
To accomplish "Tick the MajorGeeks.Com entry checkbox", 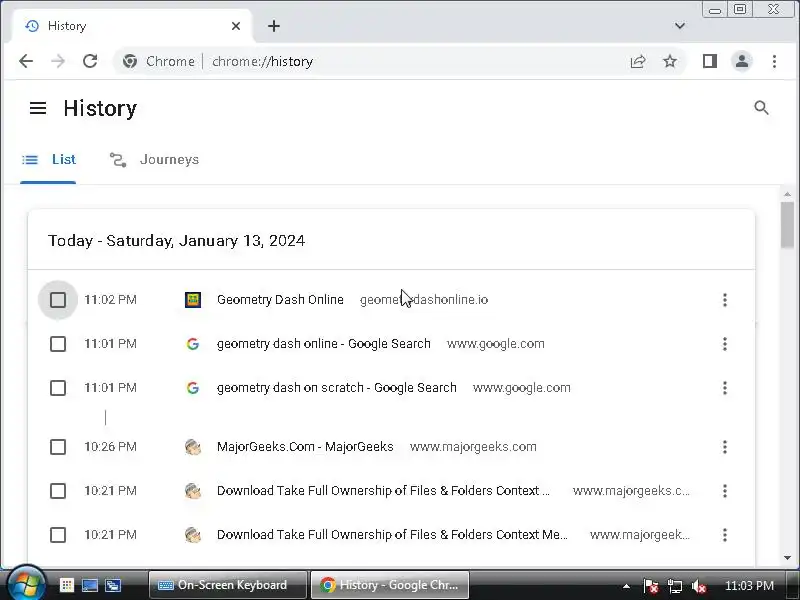I will [x=58, y=447].
